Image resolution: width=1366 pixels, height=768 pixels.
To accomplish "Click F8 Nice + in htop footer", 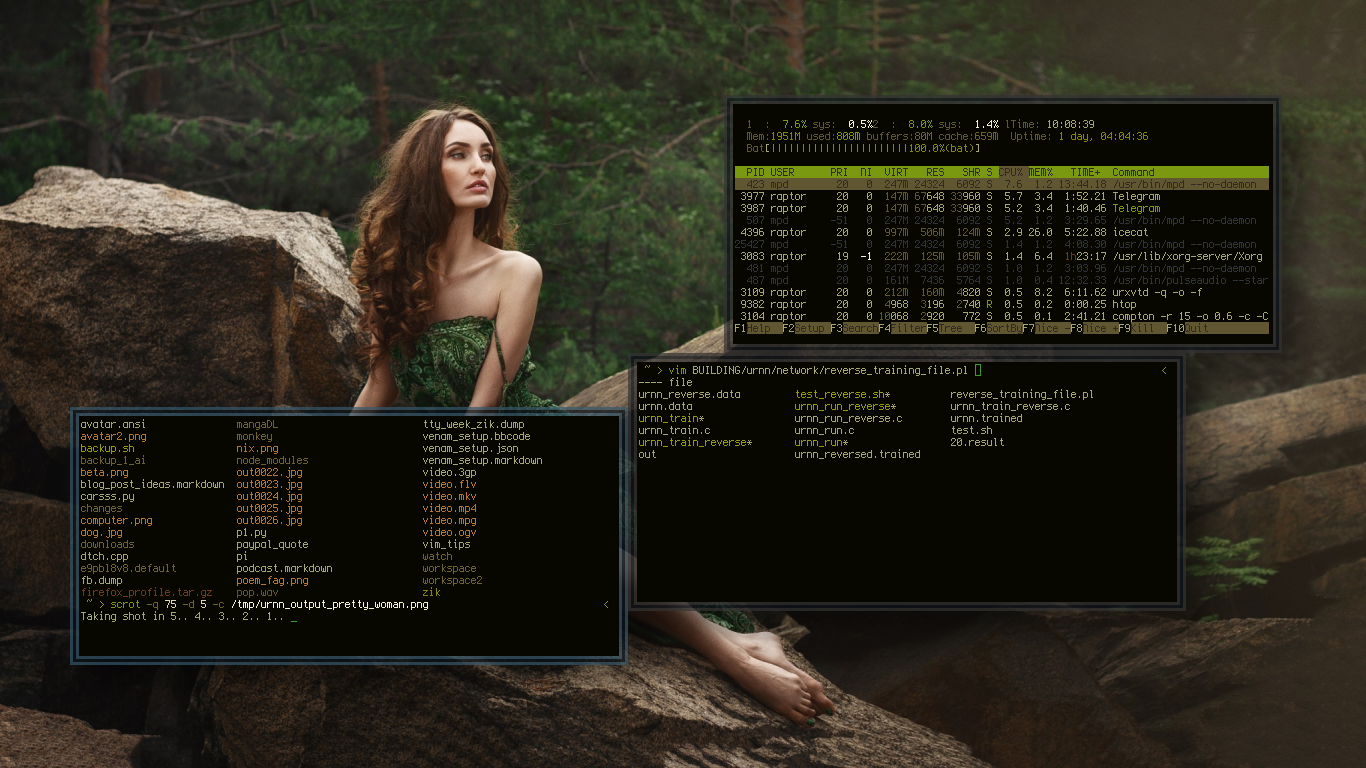I will 1094,328.
